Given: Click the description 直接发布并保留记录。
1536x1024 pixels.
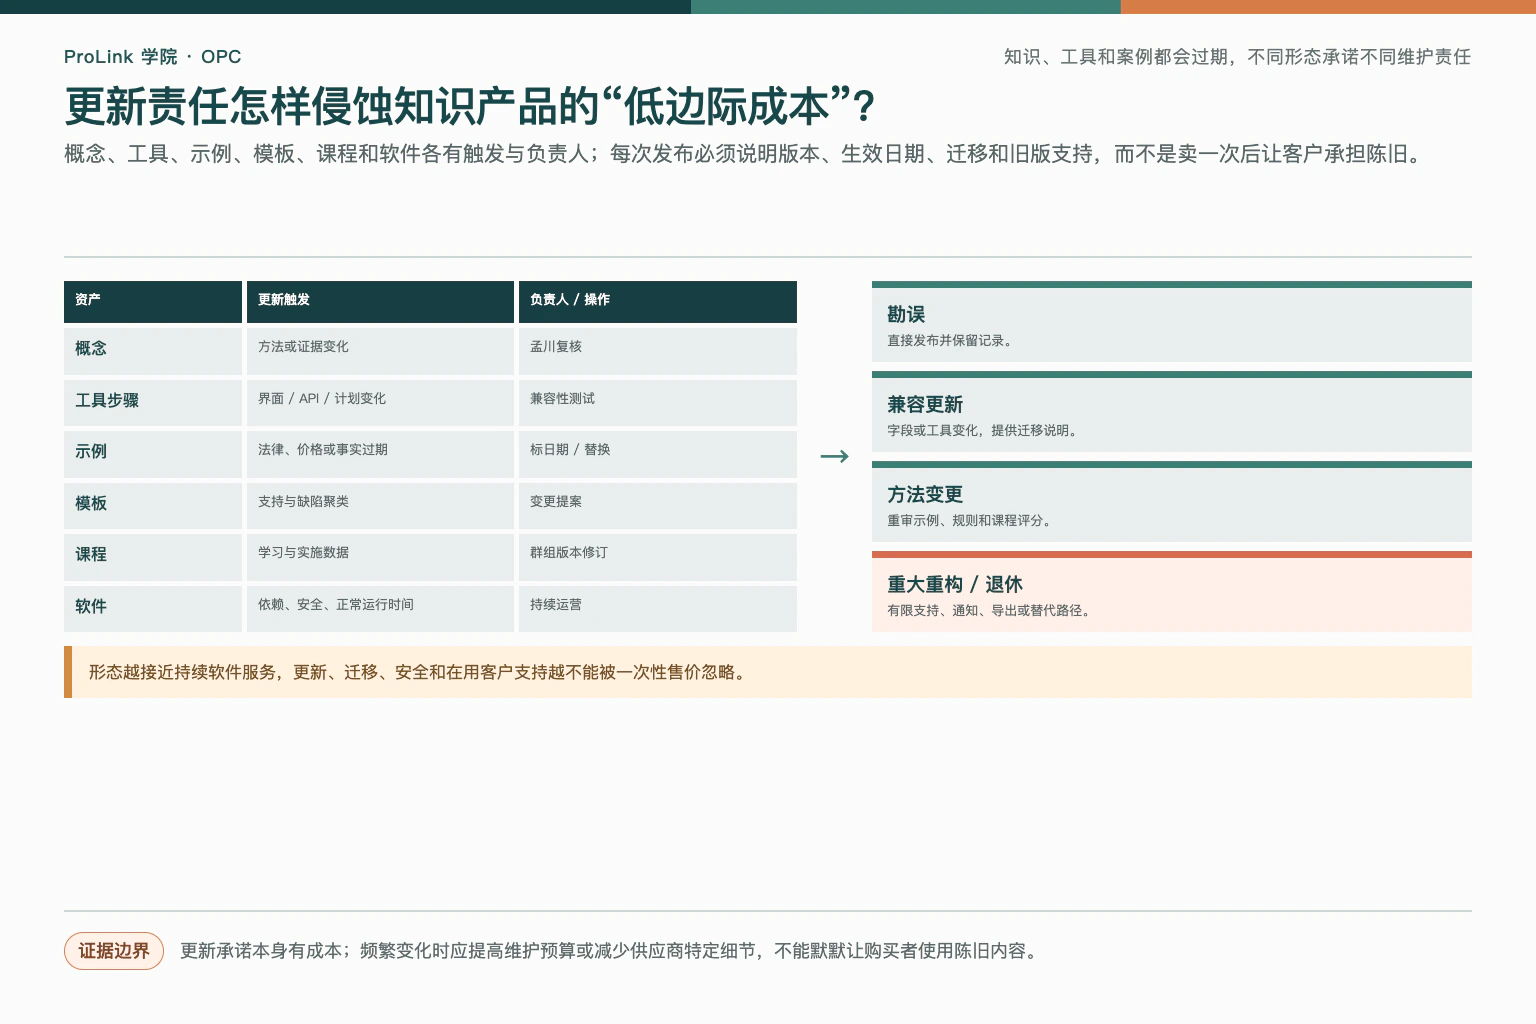Looking at the screenshot, I should (x=952, y=341).
